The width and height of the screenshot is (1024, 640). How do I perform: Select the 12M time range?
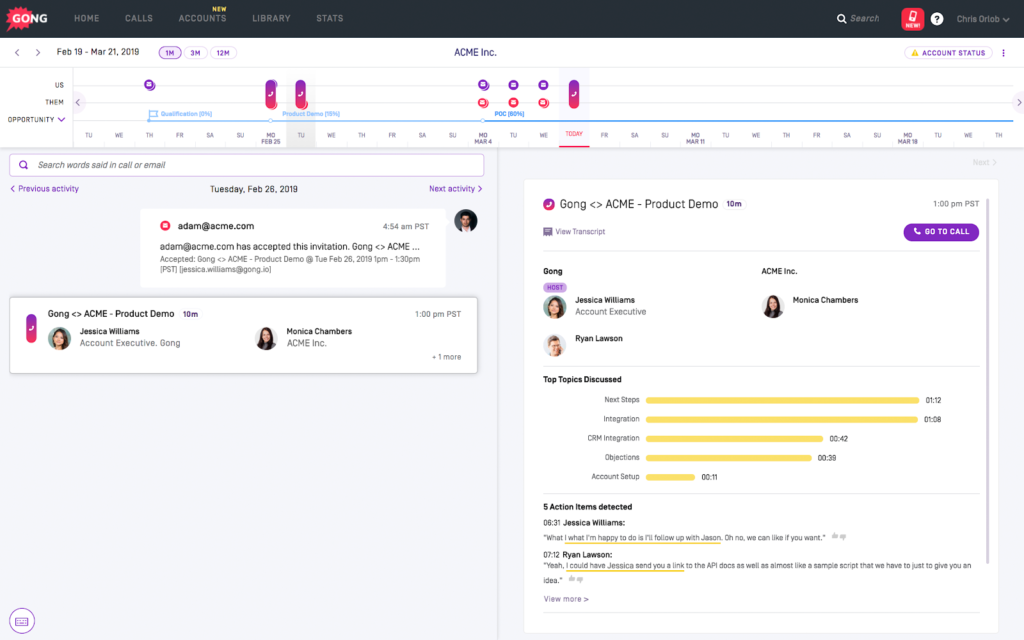pos(223,53)
